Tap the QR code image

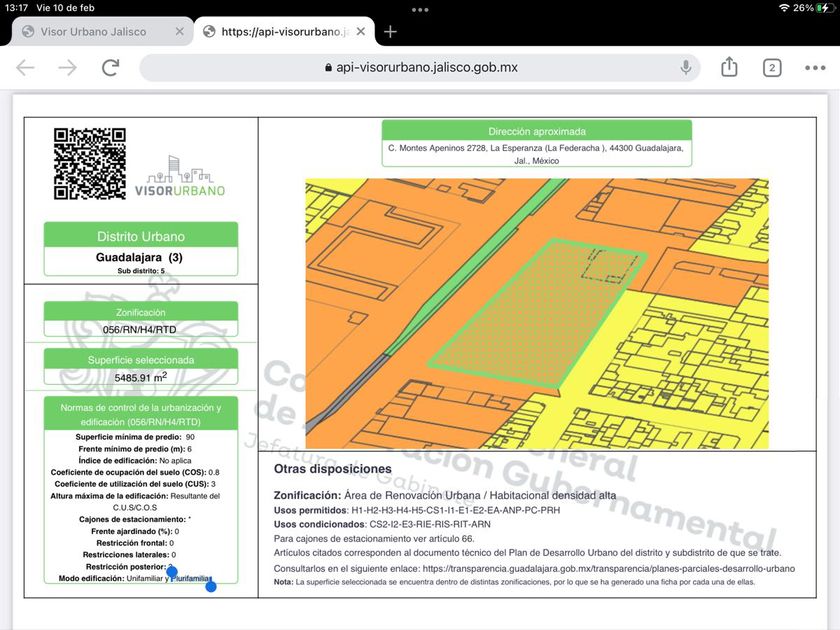pyautogui.click(x=89, y=164)
